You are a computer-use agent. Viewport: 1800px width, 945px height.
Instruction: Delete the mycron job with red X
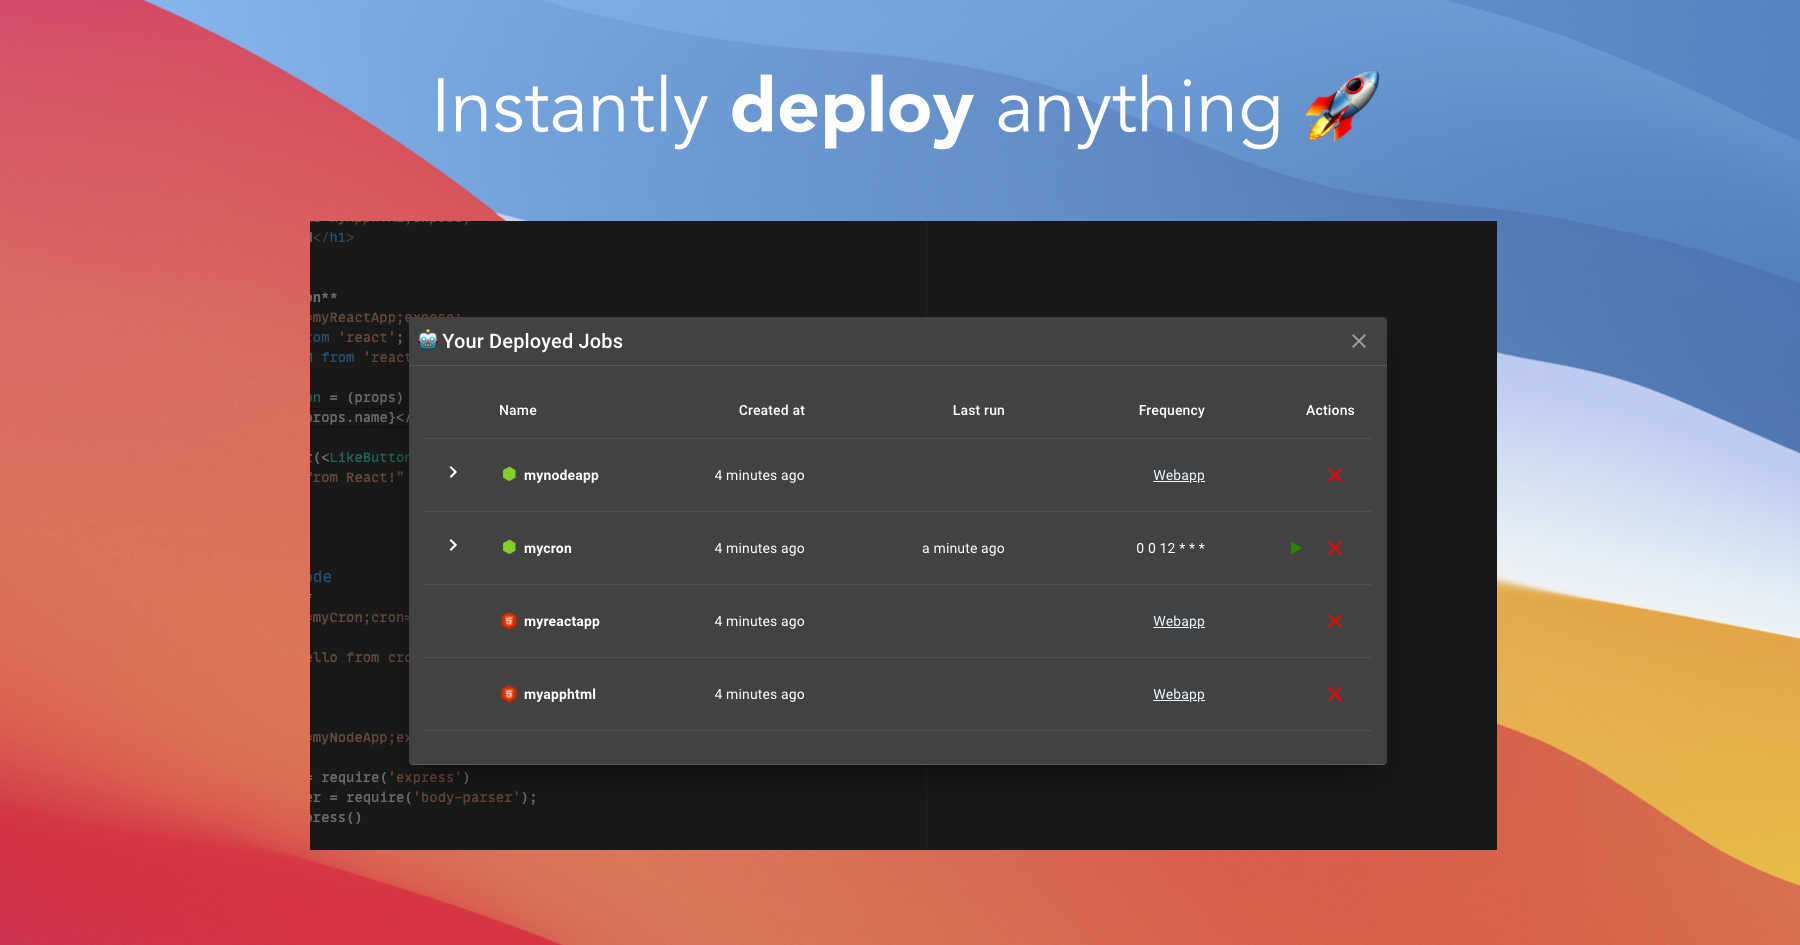(1334, 548)
